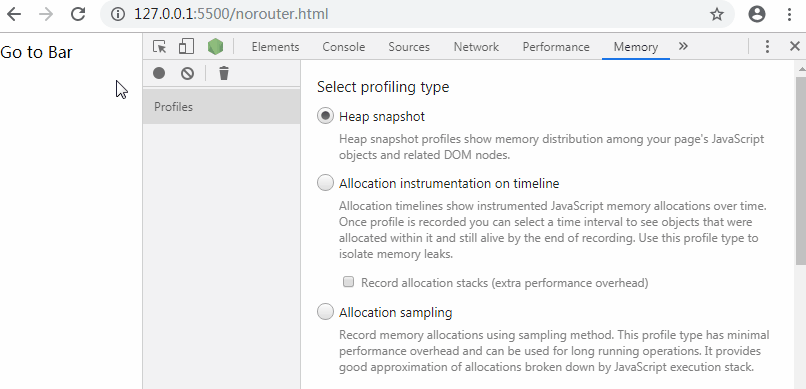Select Allocation instrumentation on timeline option

click(325, 183)
